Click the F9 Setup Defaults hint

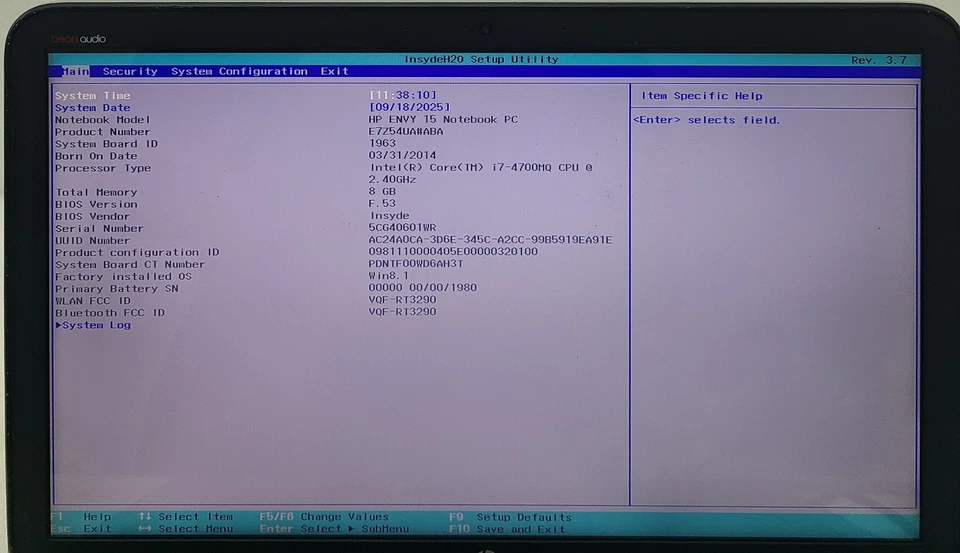510,517
